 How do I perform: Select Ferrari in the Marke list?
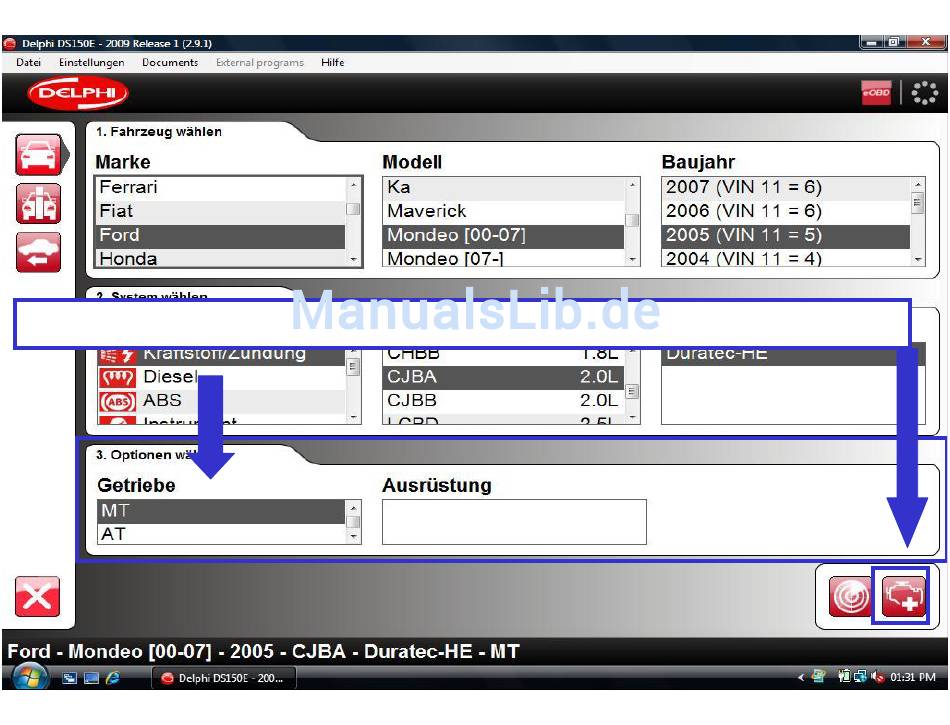pos(221,187)
